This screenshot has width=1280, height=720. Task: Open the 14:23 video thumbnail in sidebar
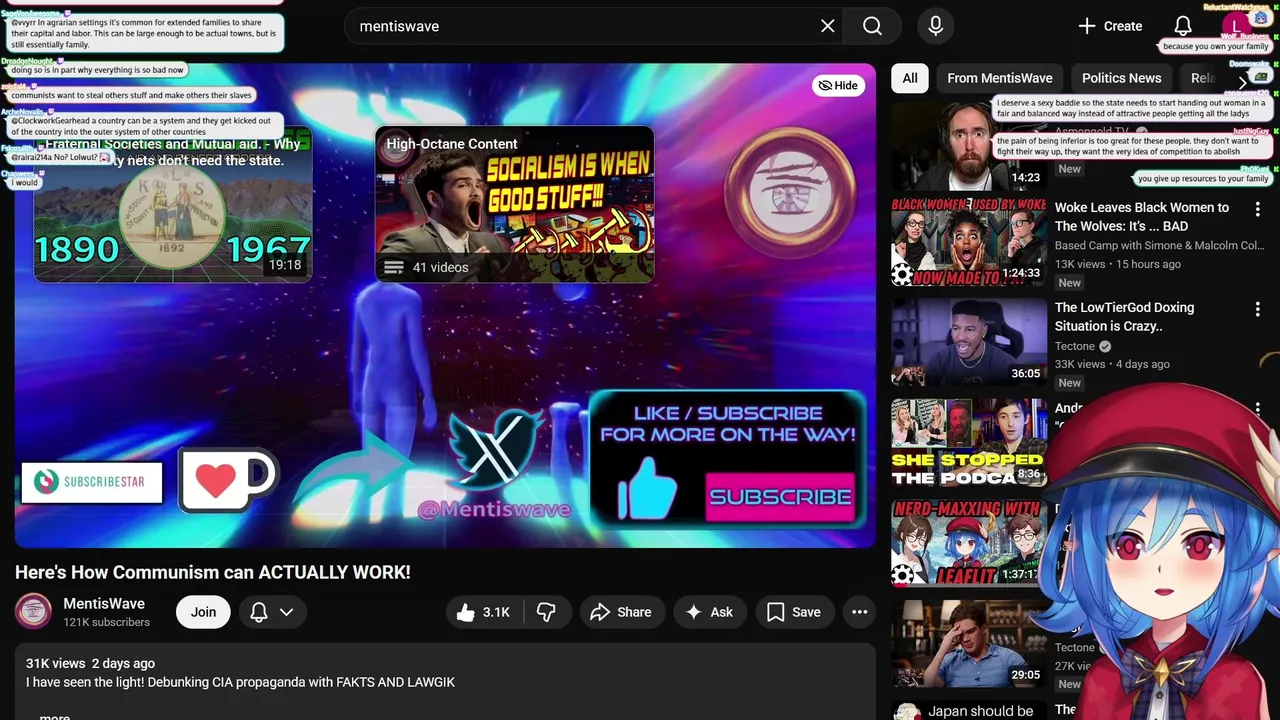pos(969,147)
